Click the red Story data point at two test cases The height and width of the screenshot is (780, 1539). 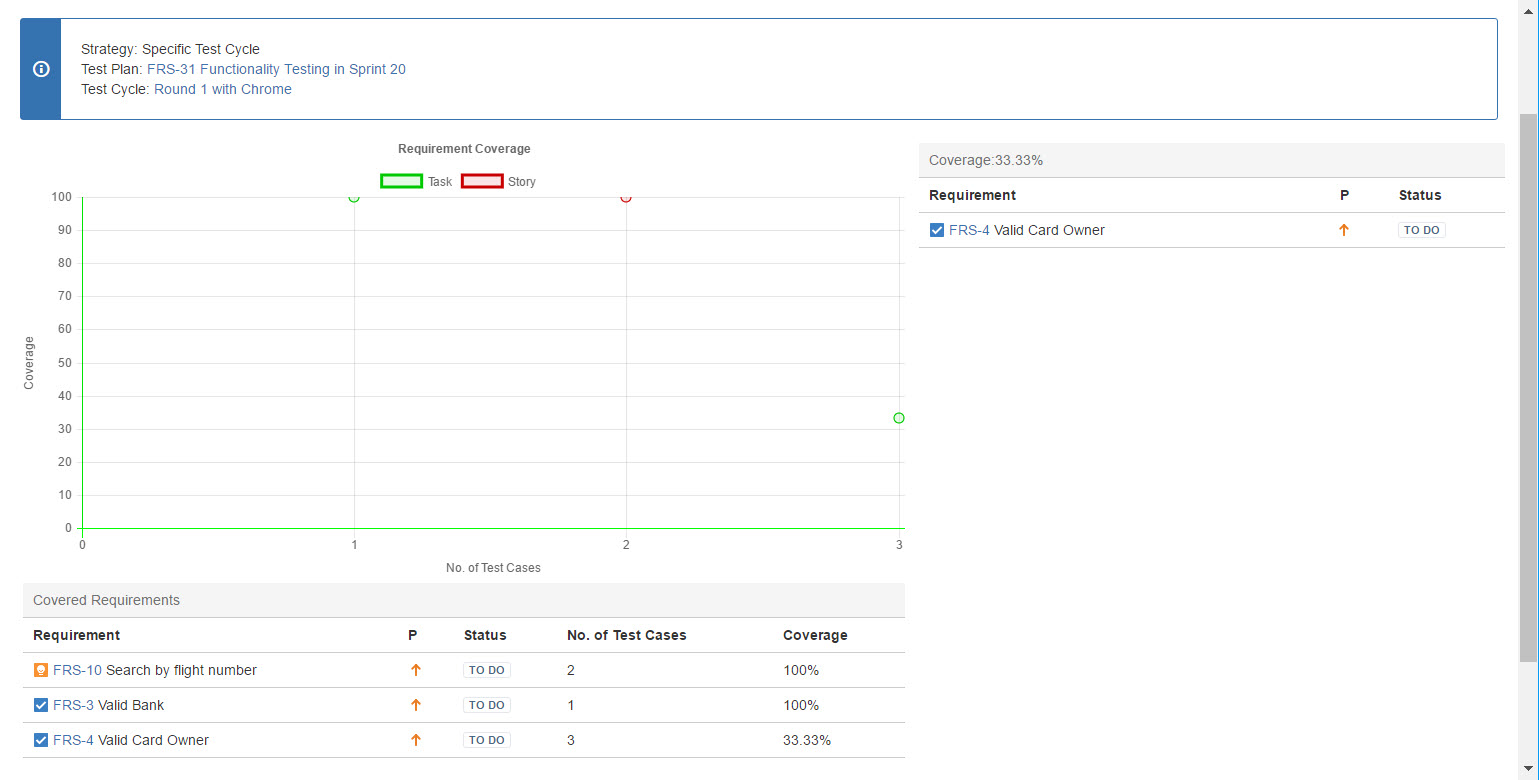coord(626,197)
